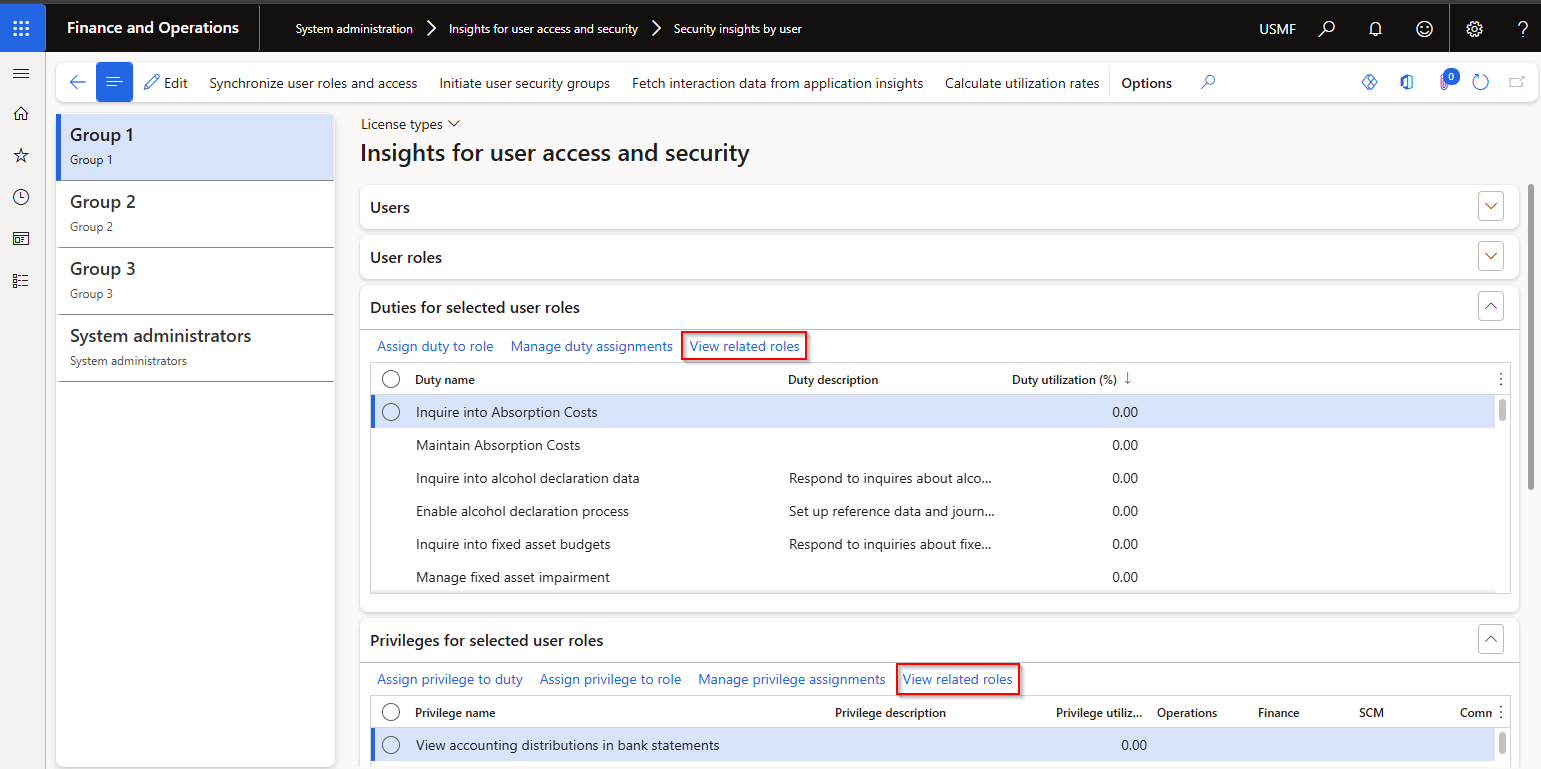This screenshot has height=769, width=1541.
Task: Click Synchronize user roles and access
Action: click(313, 83)
